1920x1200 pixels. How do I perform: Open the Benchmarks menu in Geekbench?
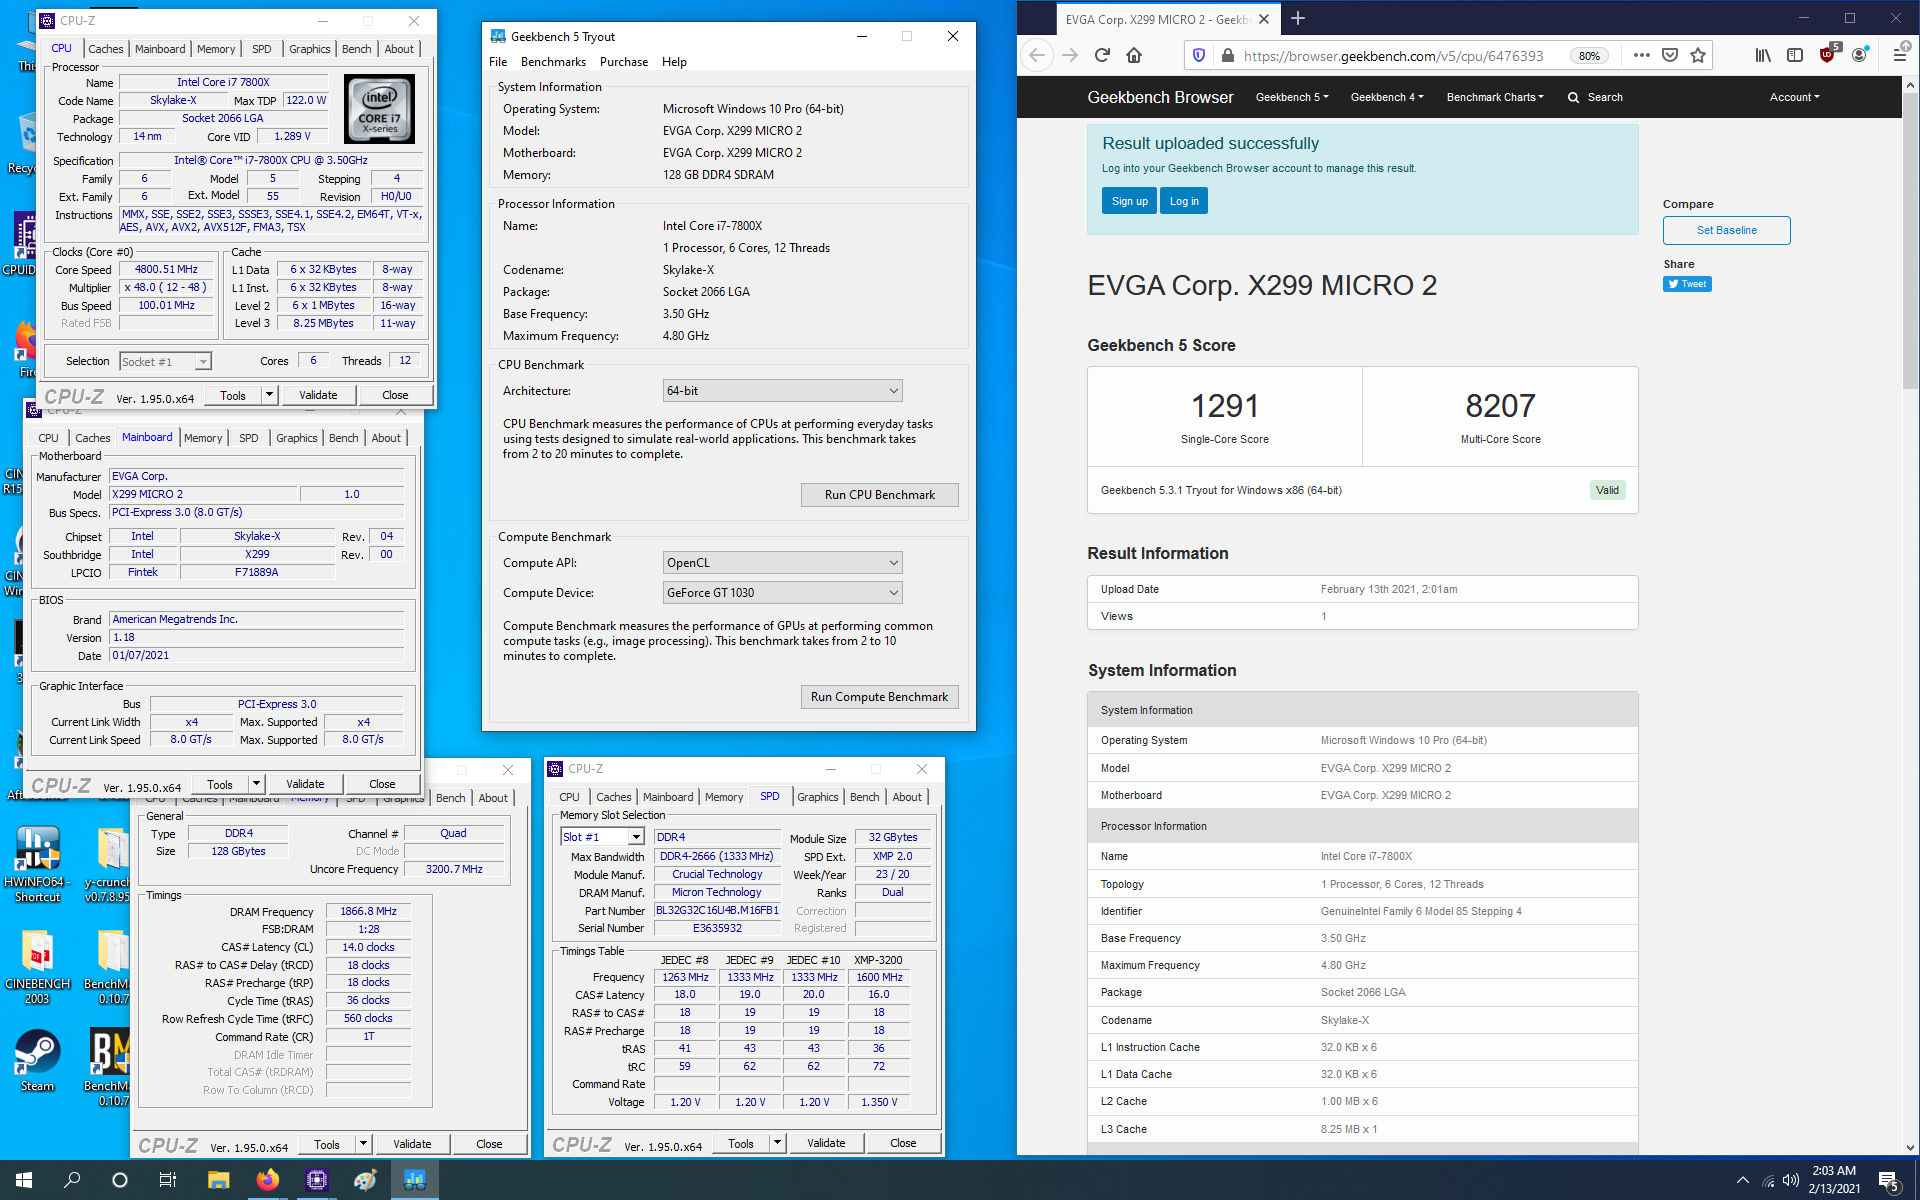point(553,62)
